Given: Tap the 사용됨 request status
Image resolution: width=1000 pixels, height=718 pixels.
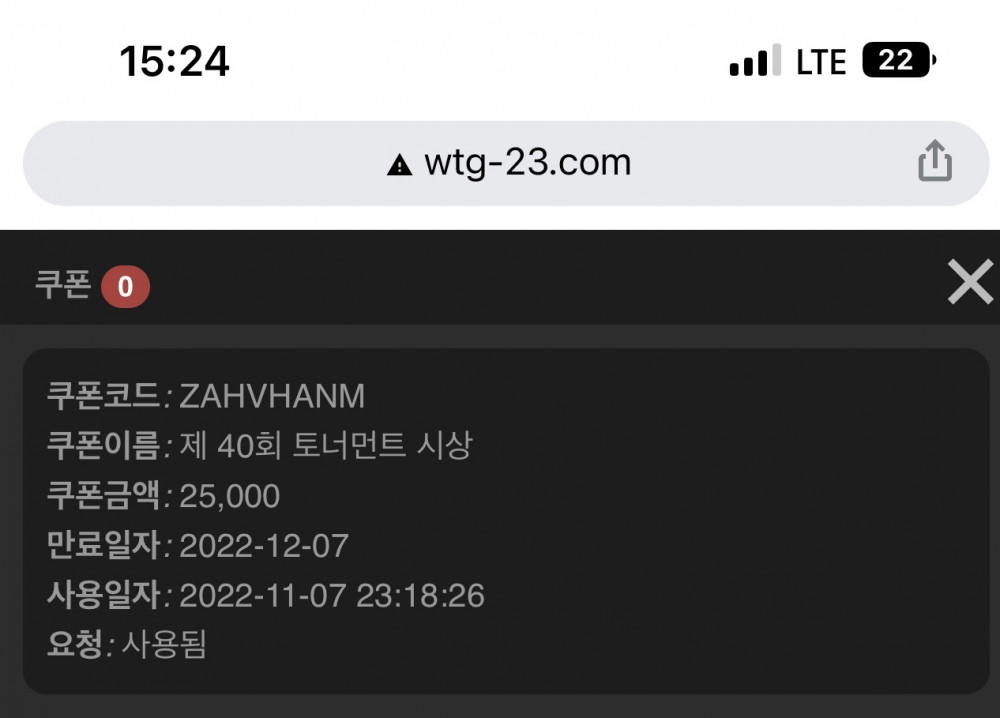Looking at the screenshot, I should click(164, 645).
